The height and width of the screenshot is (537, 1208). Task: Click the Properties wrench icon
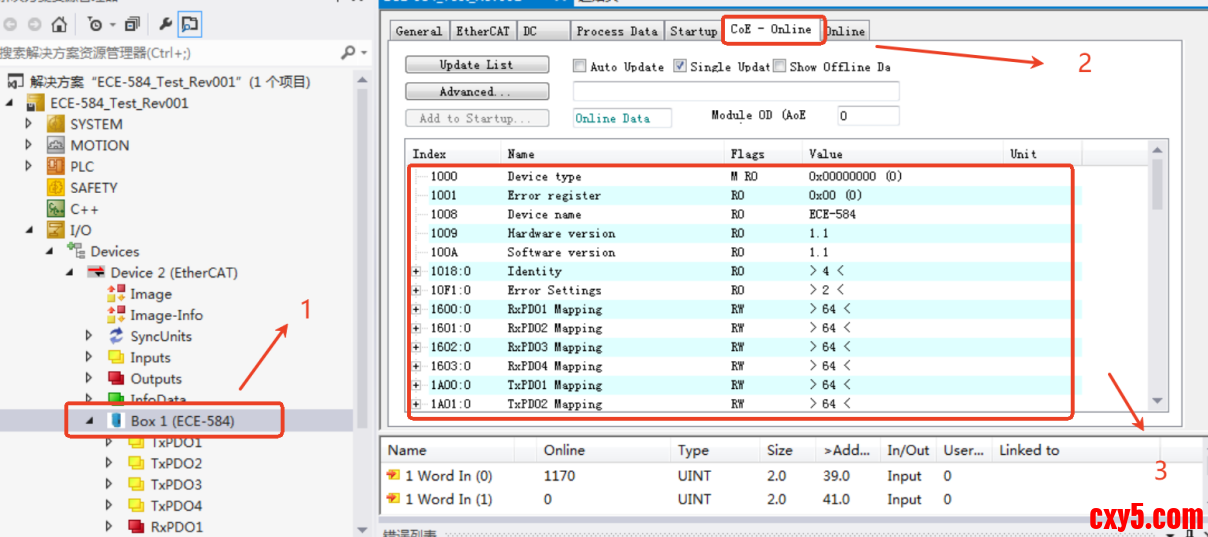point(165,24)
